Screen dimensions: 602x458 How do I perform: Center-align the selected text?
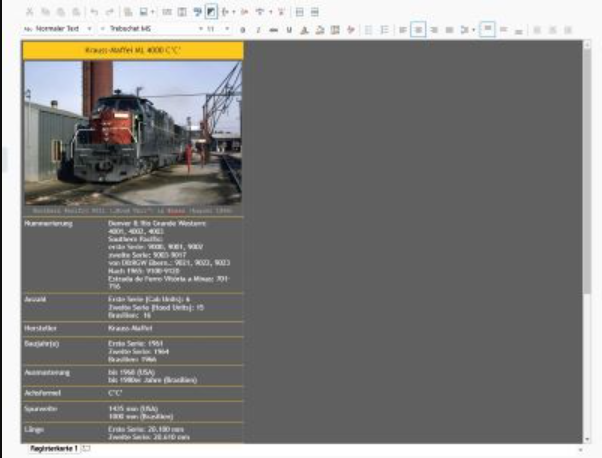pos(418,30)
